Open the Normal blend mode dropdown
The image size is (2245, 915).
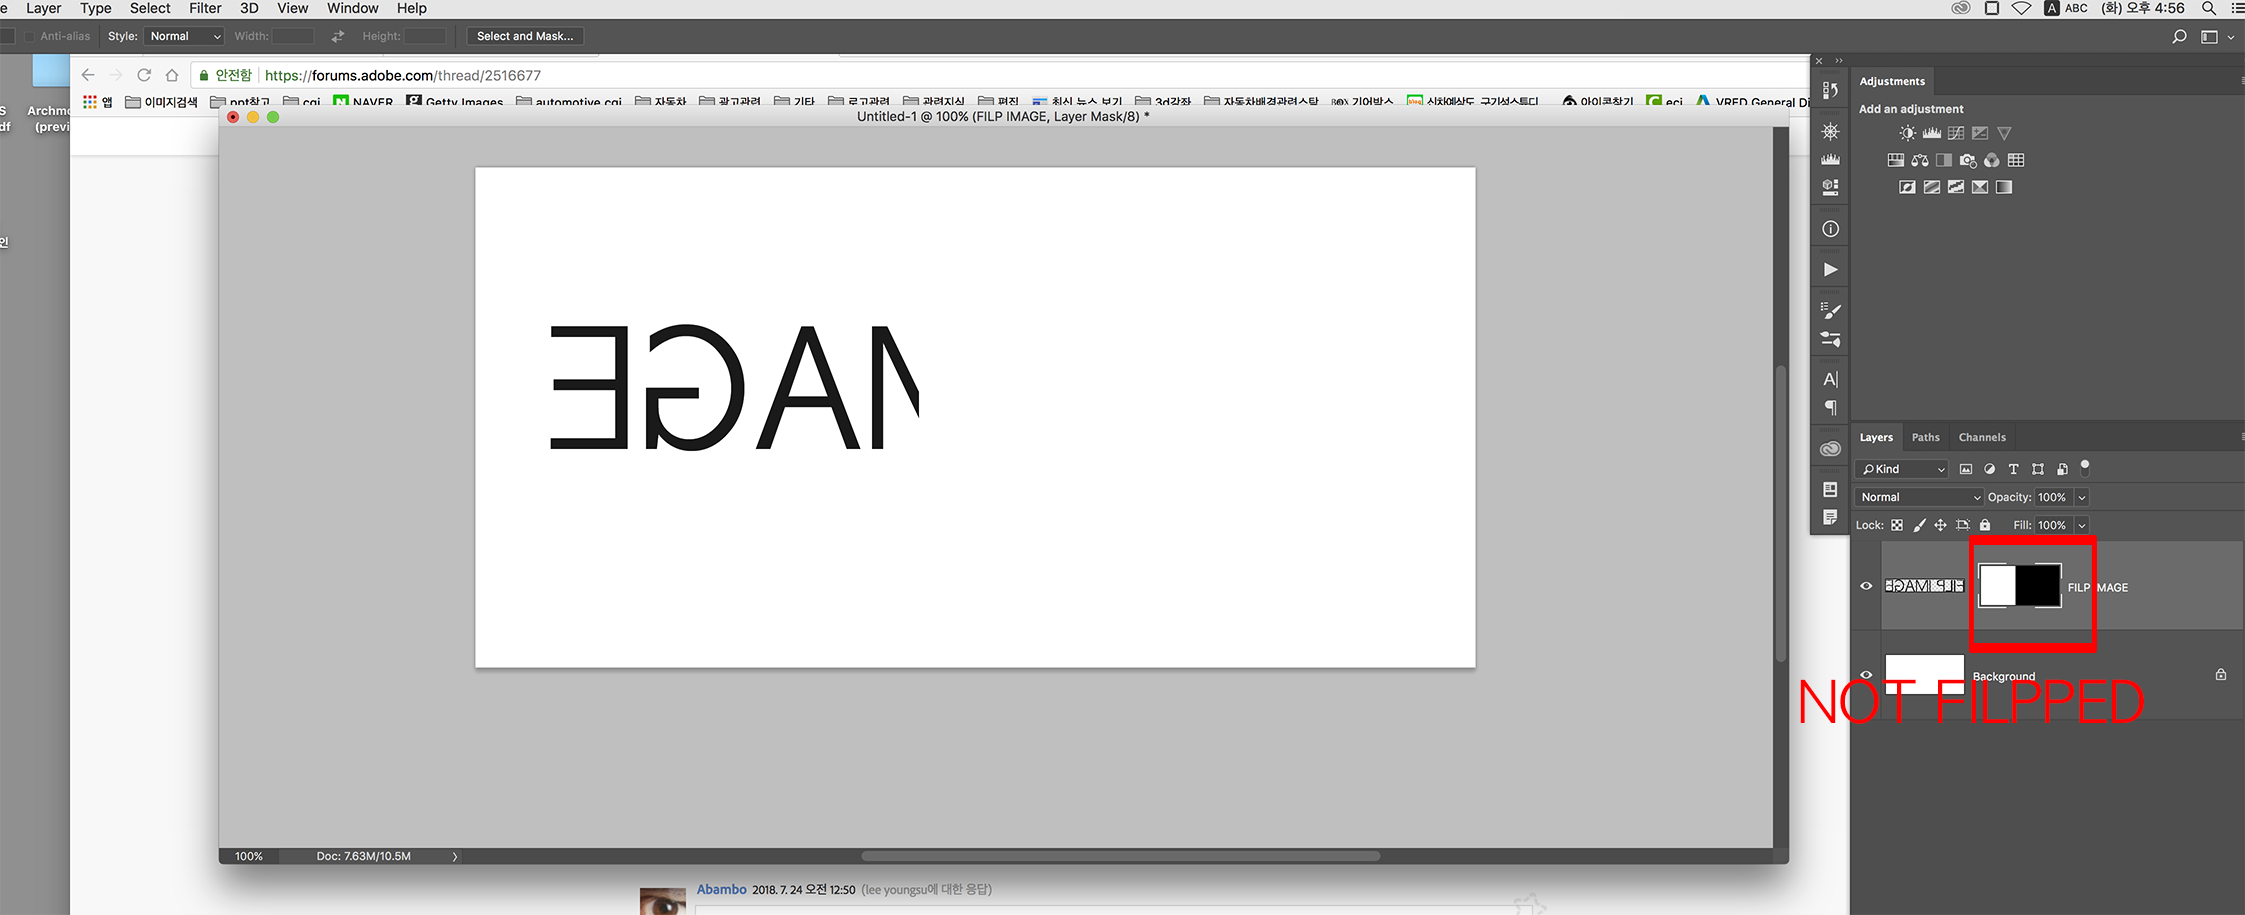pos(1917,497)
